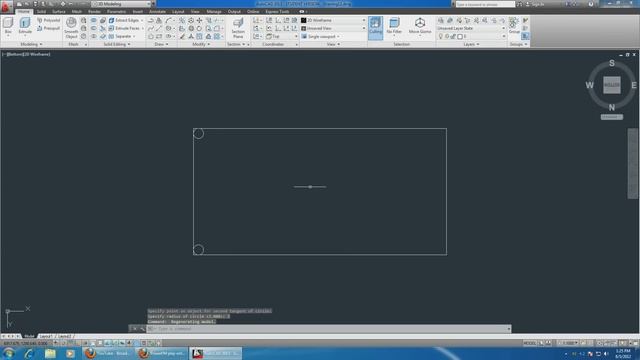The height and width of the screenshot is (360, 640).
Task: Select the Layout2 tab
Action: coord(64,336)
